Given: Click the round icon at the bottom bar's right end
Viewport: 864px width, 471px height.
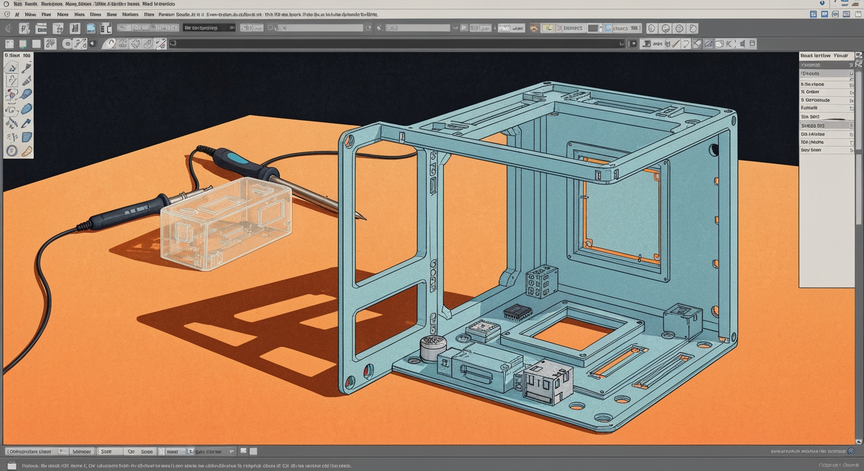Looking at the screenshot, I should (851, 451).
